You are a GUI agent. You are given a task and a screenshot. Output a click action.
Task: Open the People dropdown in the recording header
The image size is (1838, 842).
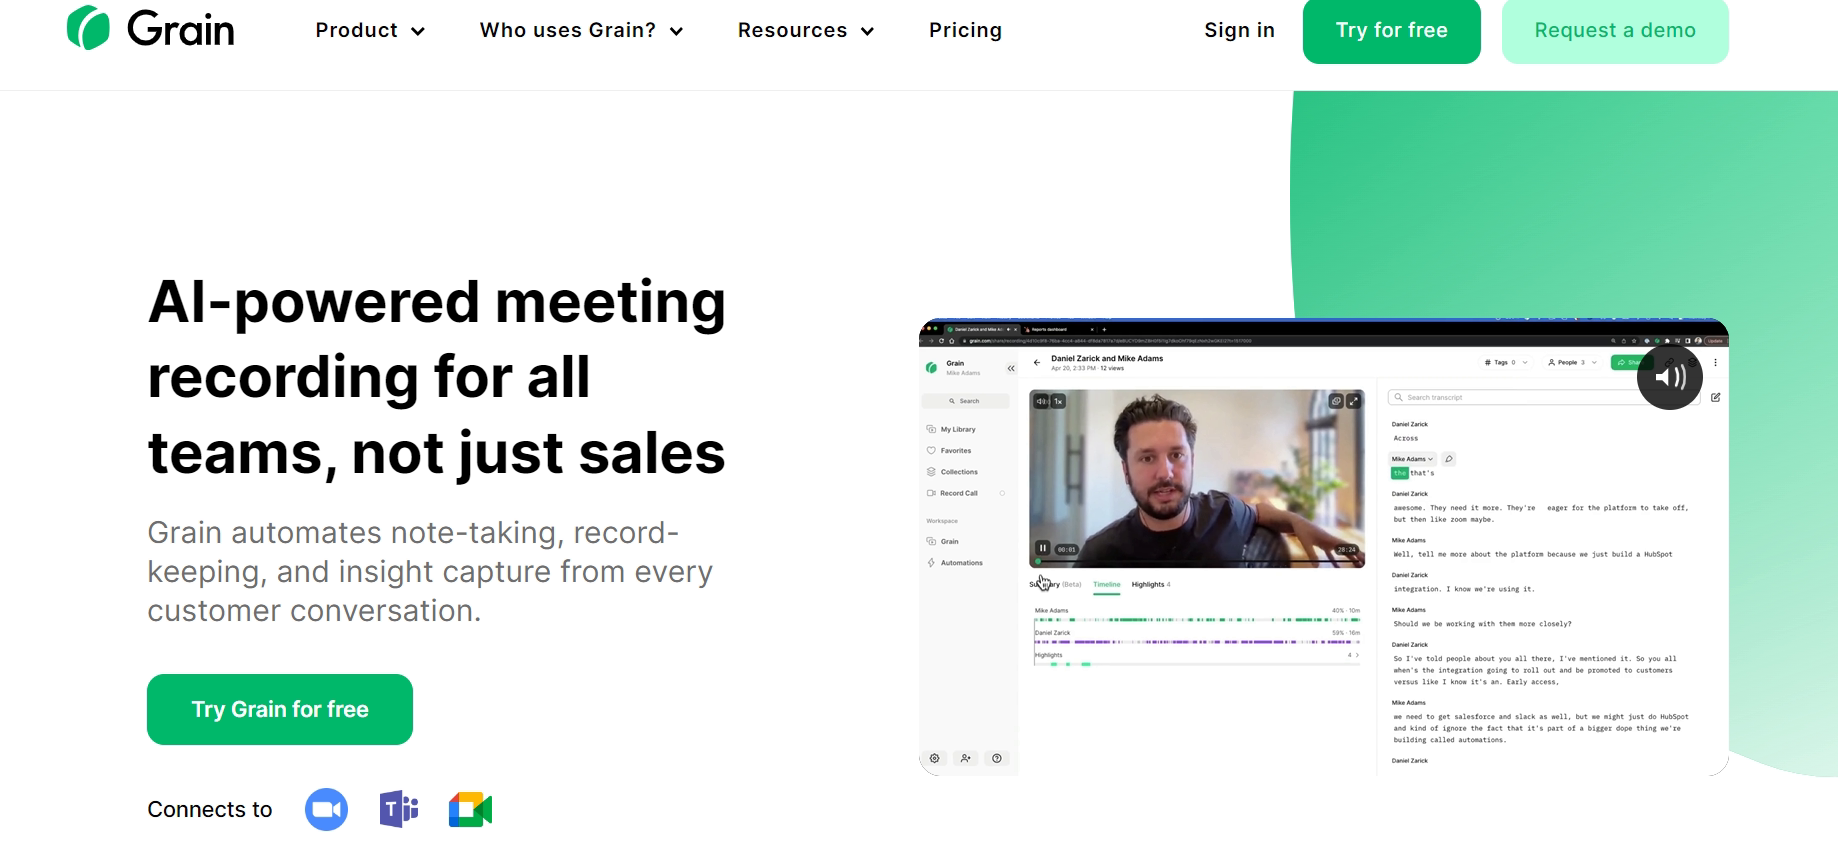tap(1572, 362)
